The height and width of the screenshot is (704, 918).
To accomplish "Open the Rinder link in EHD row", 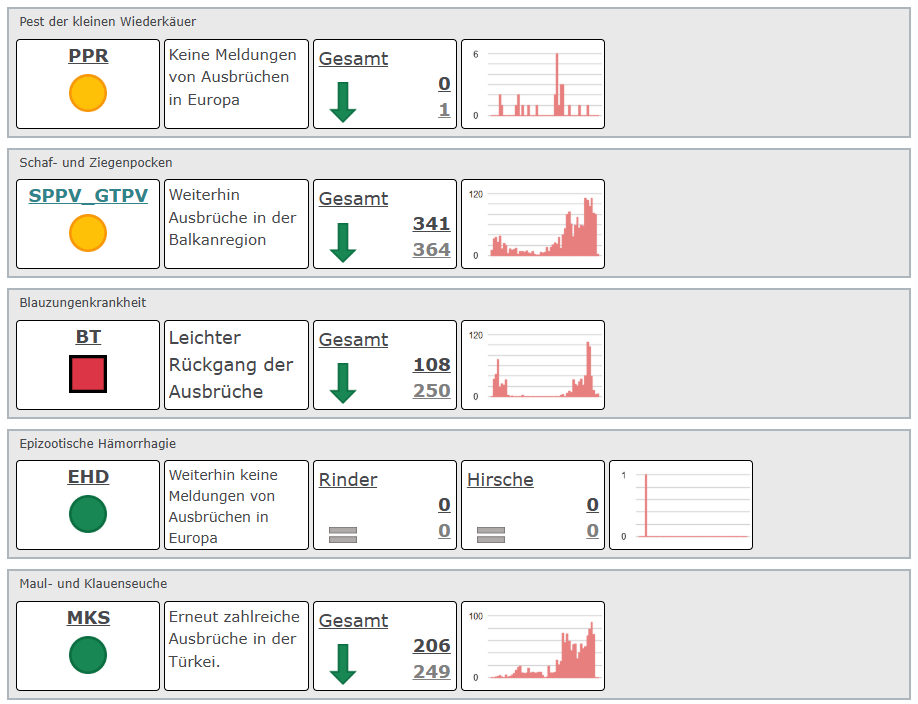I will point(348,480).
